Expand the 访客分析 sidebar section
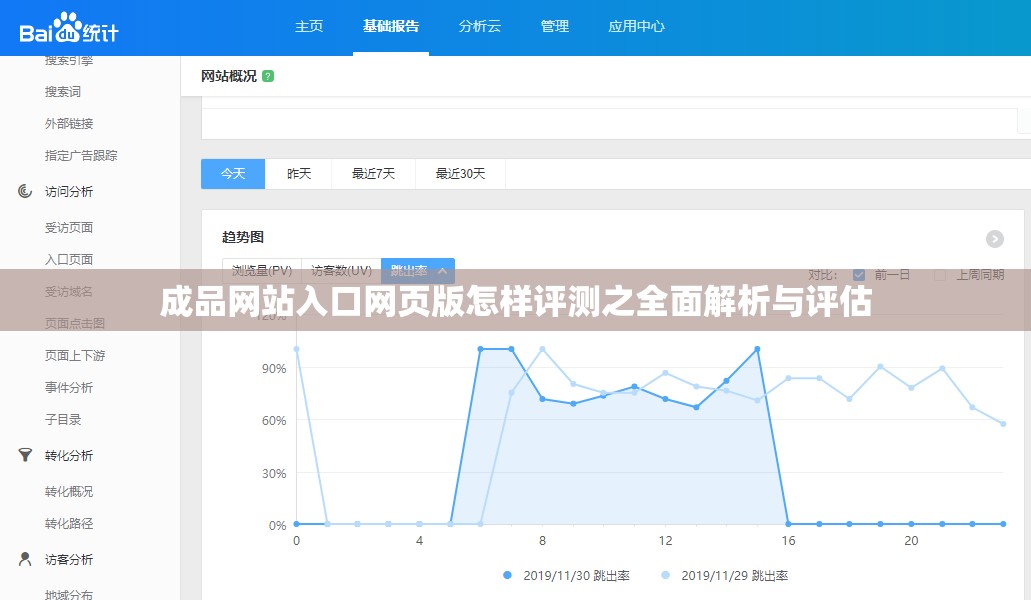Image resolution: width=1031 pixels, height=600 pixels. (x=69, y=560)
